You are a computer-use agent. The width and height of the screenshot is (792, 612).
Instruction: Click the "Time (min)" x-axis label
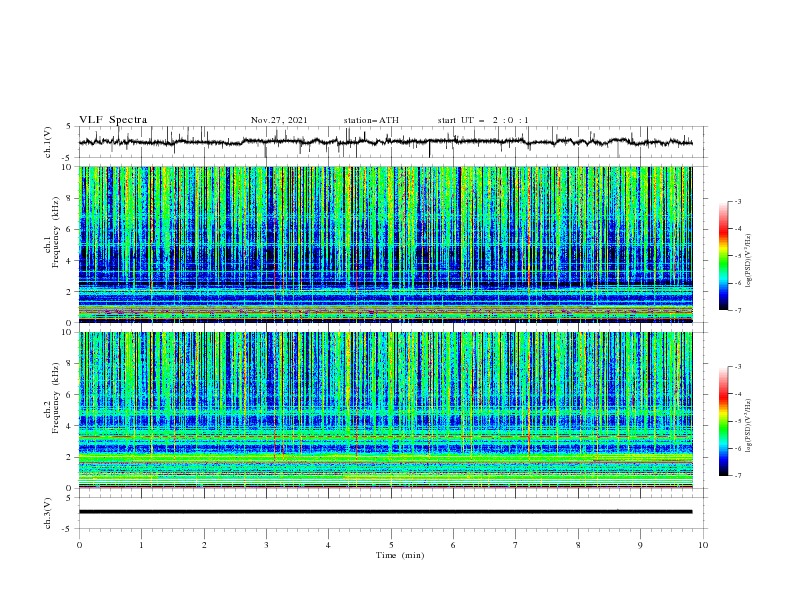point(400,555)
